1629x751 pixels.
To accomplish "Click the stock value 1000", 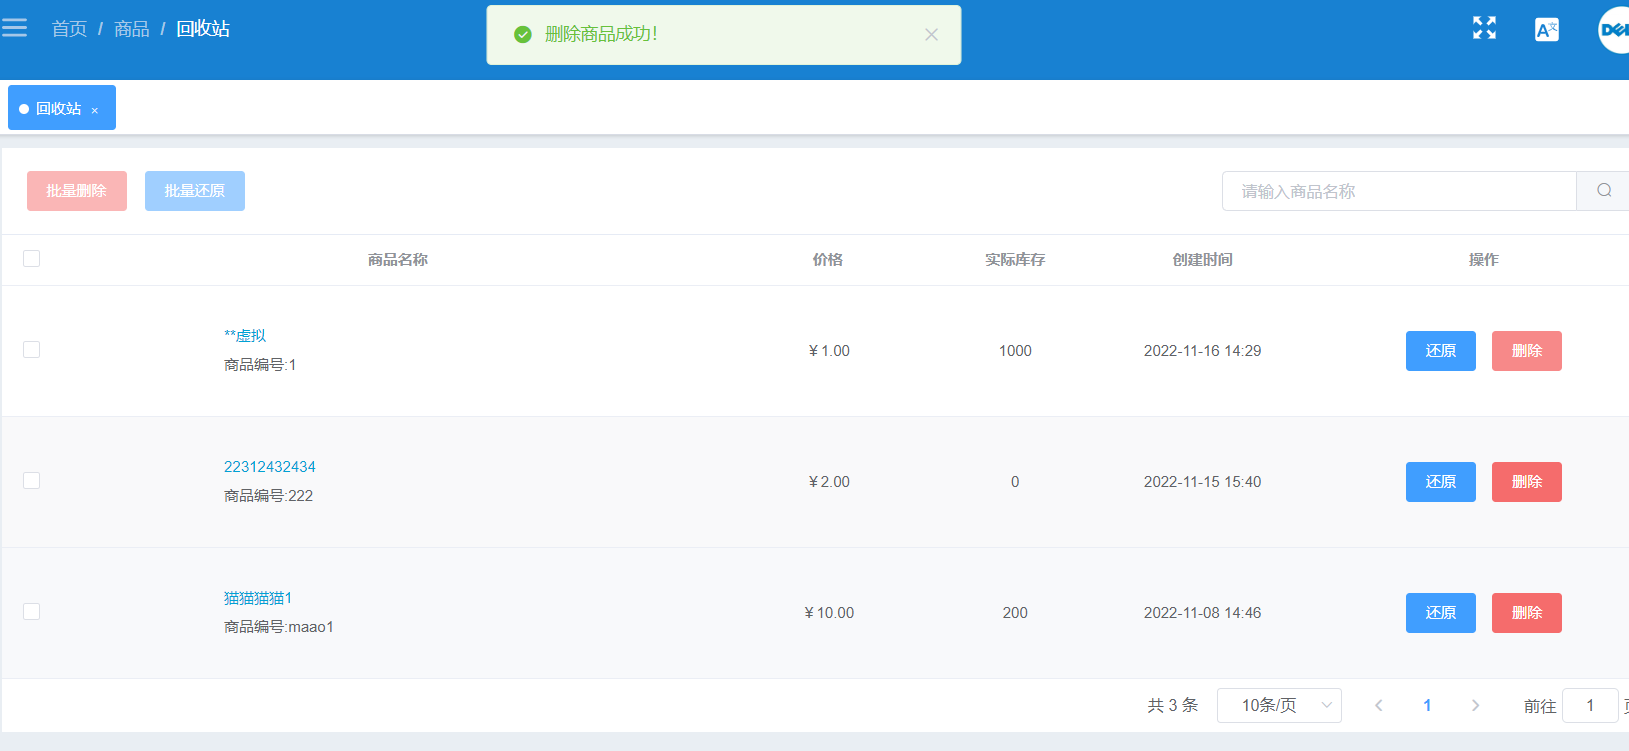I will pos(1015,351).
